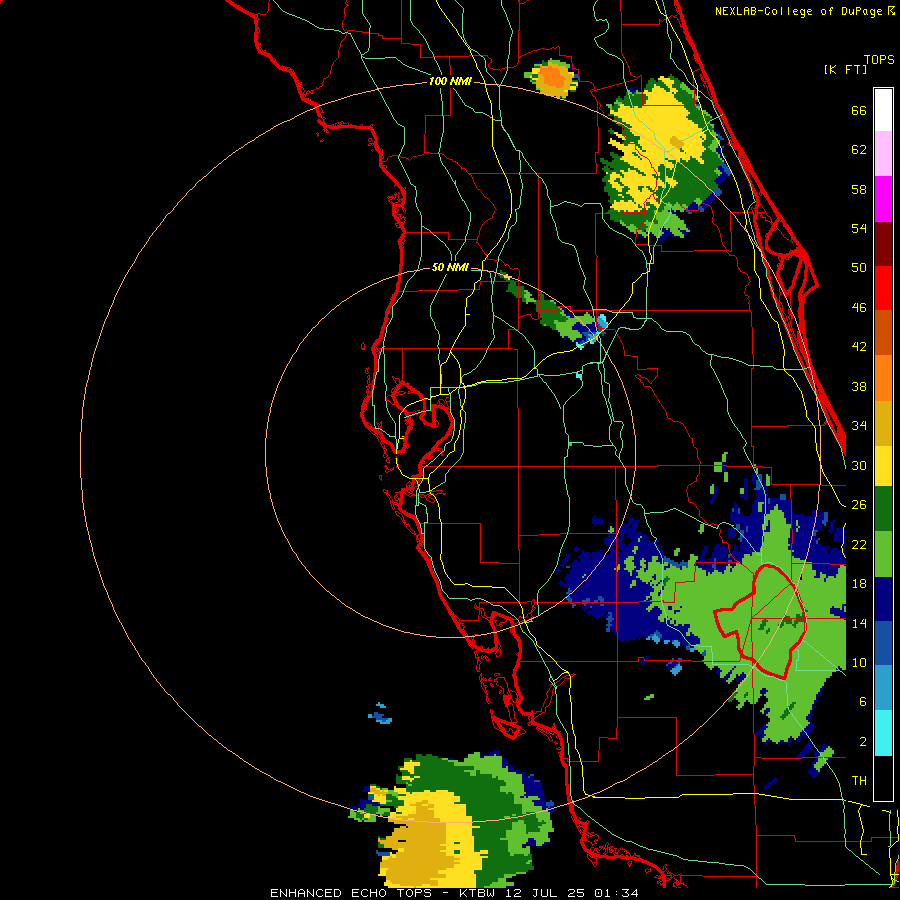Click the legend value 66
The height and width of the screenshot is (900, 900).
pos(859,110)
